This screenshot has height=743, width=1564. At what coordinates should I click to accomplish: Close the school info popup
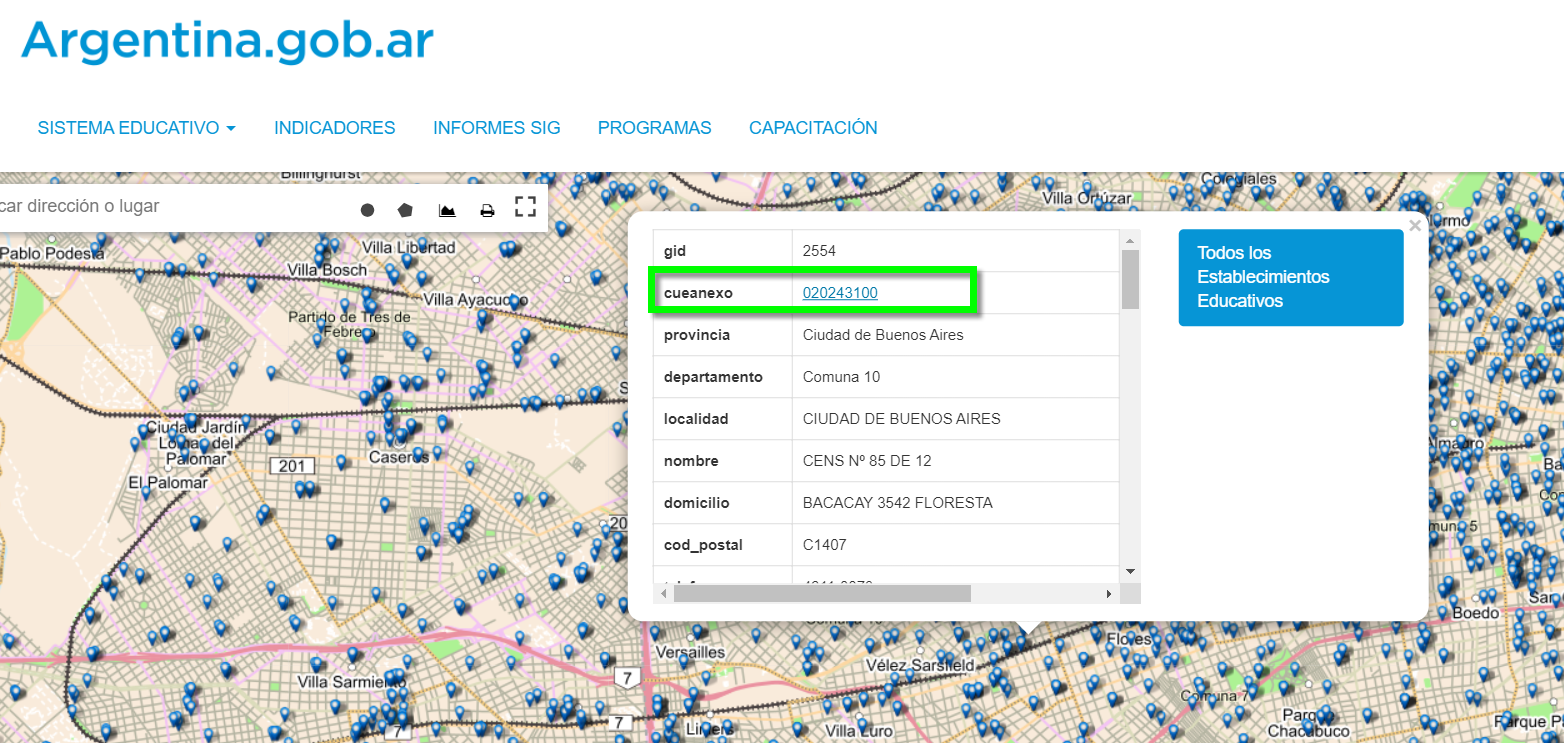coord(1414,226)
